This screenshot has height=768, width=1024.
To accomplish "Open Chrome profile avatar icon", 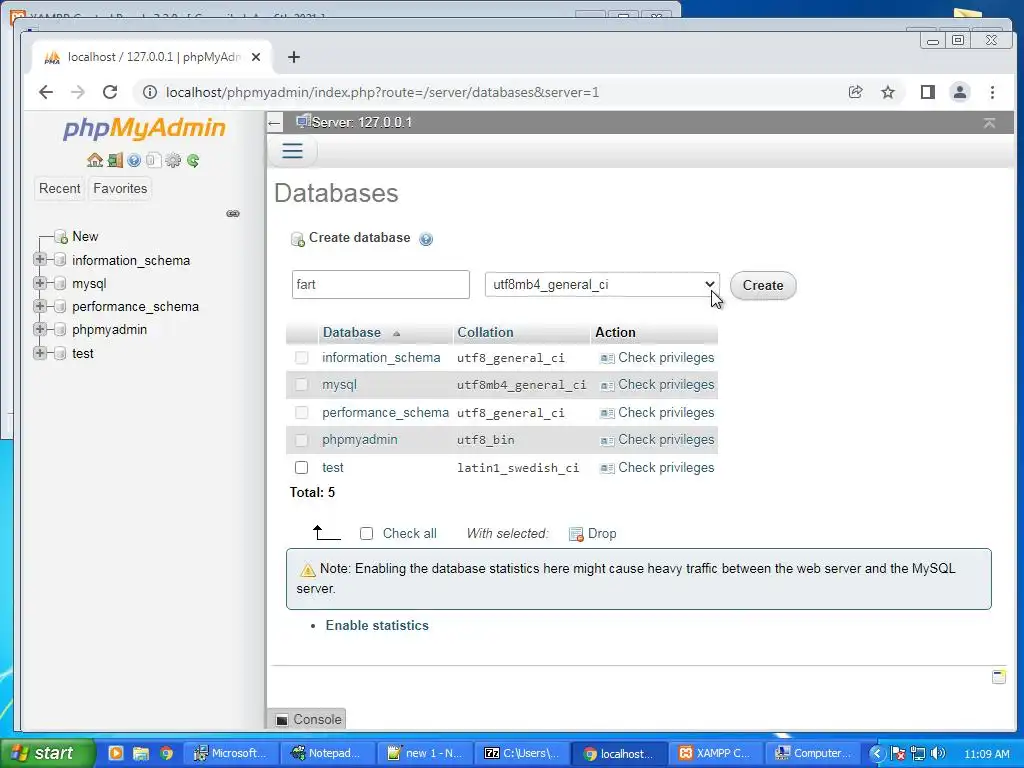I will 959,92.
